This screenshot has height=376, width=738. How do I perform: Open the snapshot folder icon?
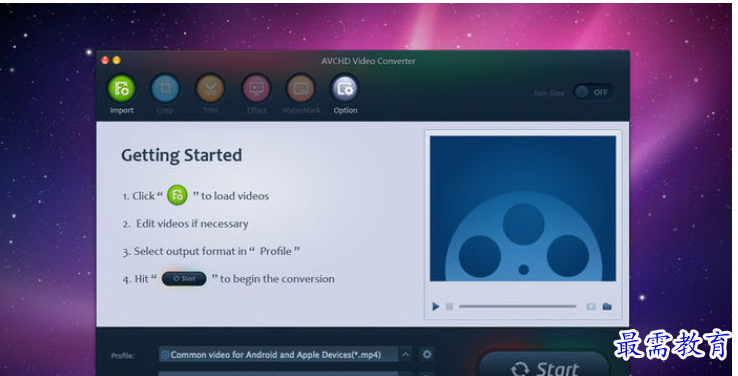coord(607,307)
